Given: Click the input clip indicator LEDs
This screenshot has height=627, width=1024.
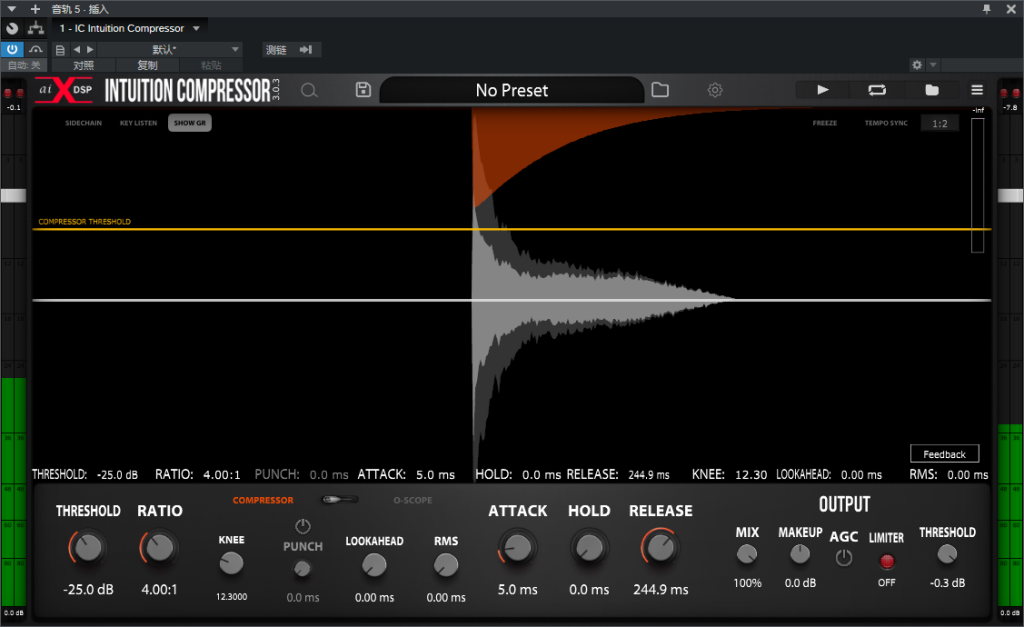Looking at the screenshot, I should click(x=13, y=93).
